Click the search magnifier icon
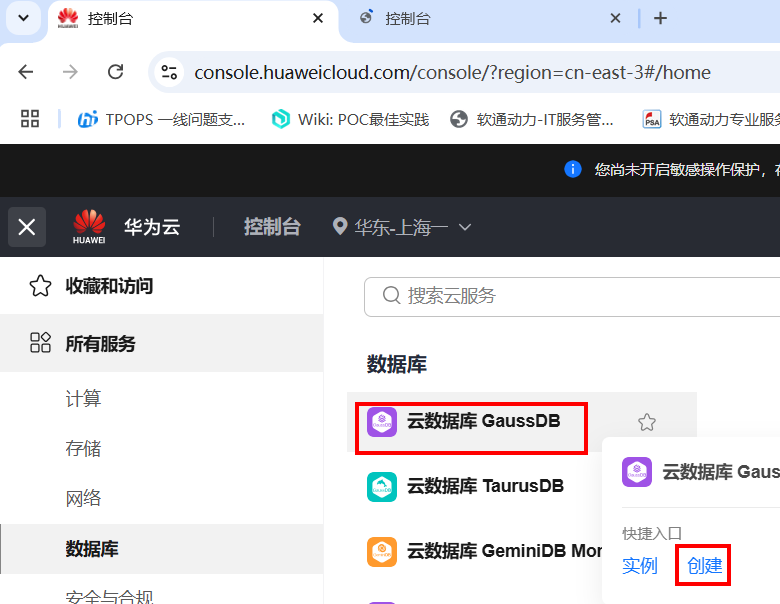780x604 pixels. [391, 295]
